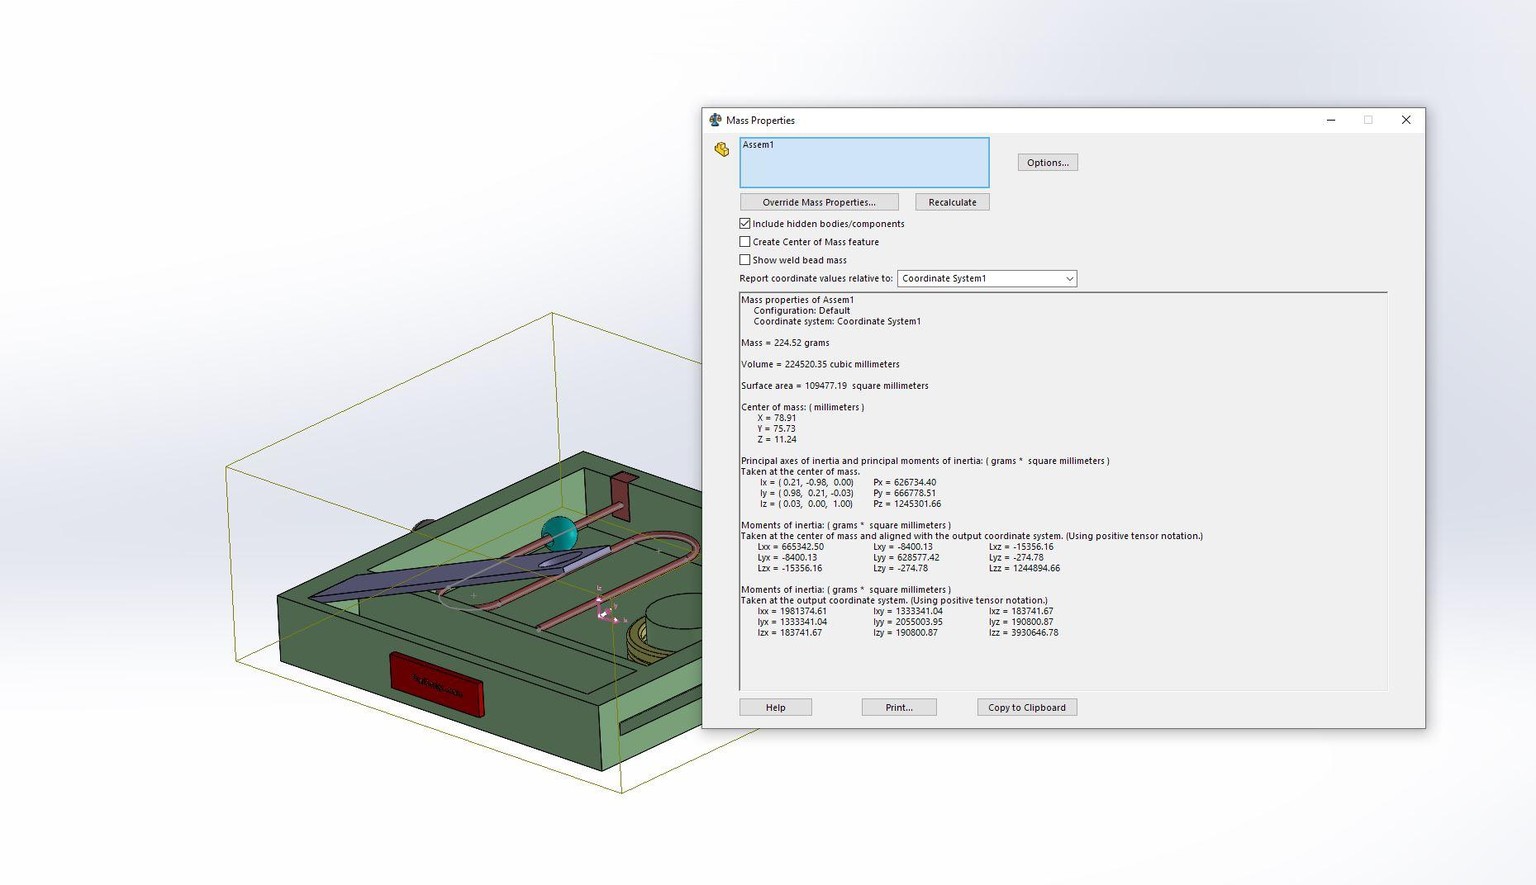
Task: Enable Create Center of Mass feature
Action: click(745, 242)
